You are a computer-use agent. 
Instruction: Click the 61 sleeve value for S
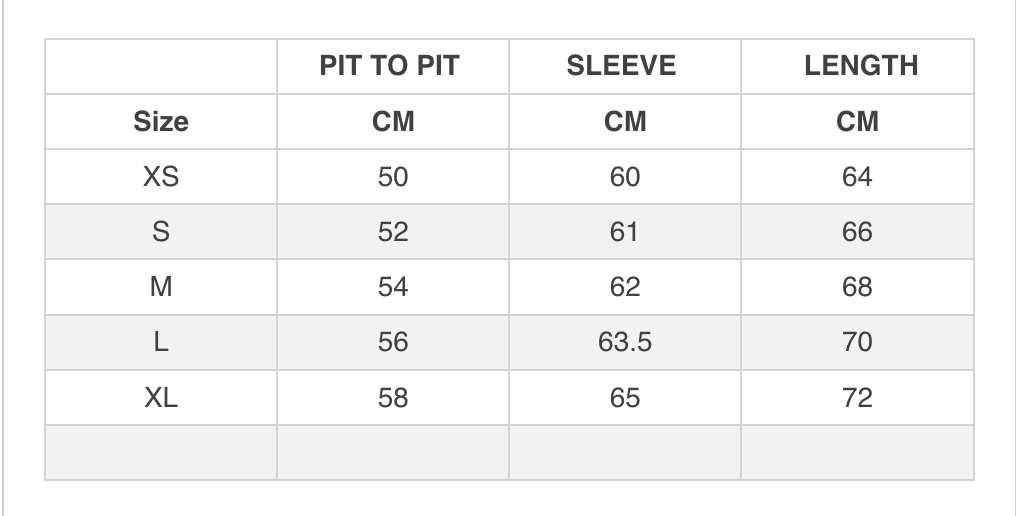(624, 231)
